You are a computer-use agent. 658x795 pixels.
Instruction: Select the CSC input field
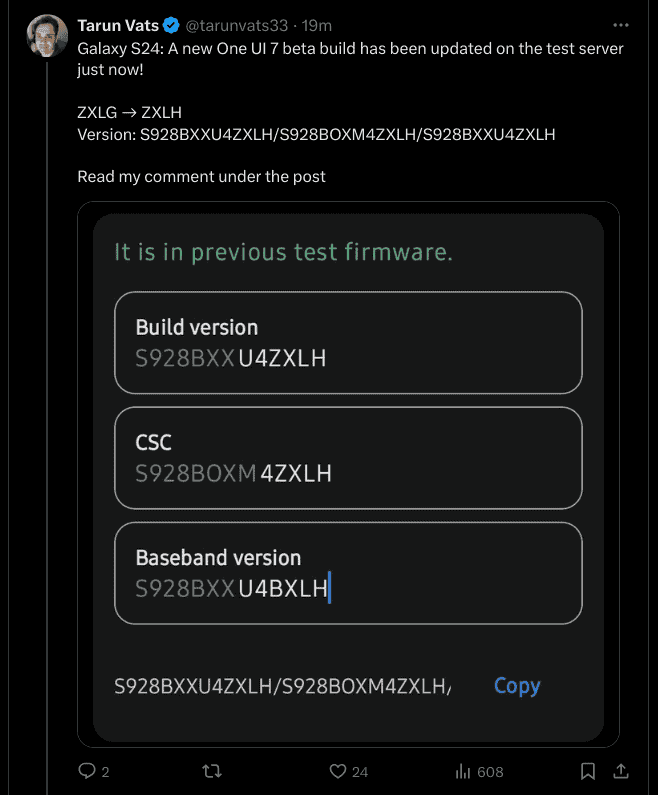click(348, 458)
